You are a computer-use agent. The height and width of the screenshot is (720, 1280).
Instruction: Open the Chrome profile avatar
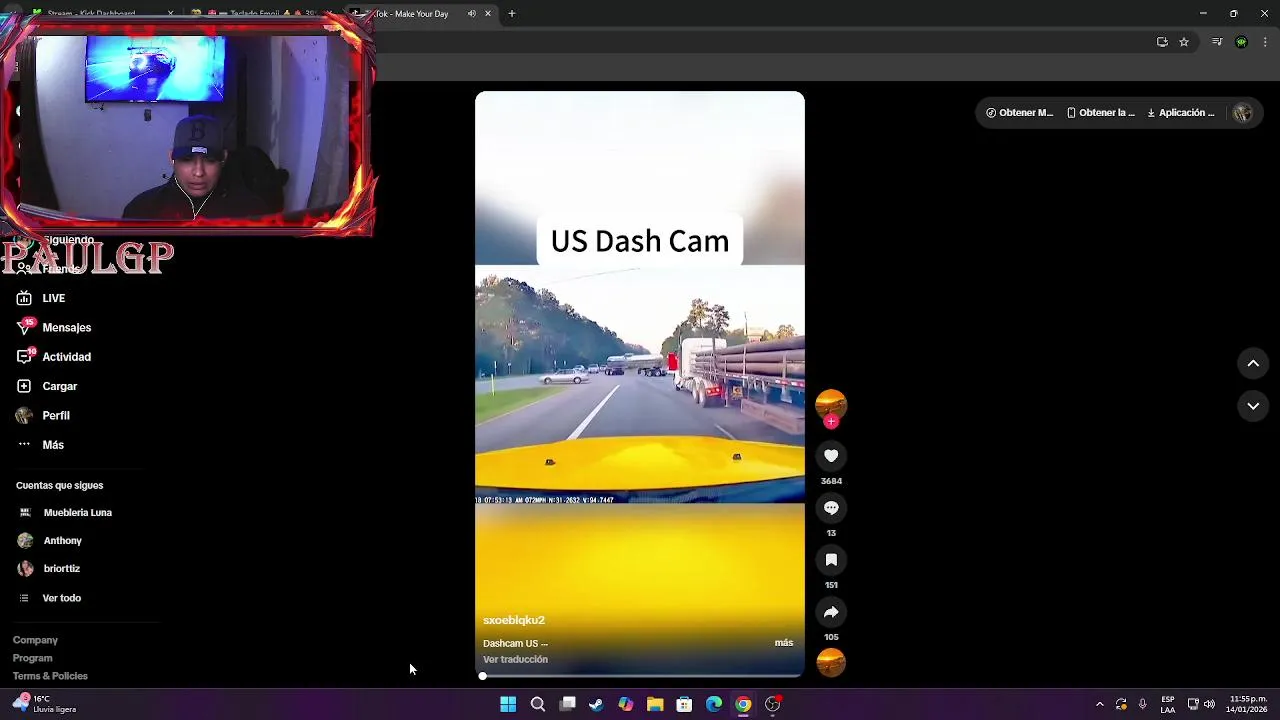[1241, 42]
